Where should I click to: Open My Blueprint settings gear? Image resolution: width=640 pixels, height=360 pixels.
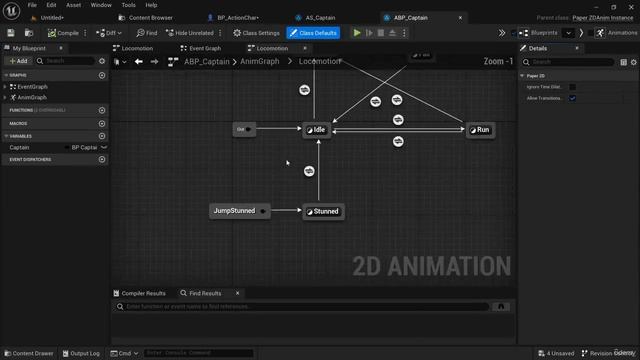tap(102, 61)
